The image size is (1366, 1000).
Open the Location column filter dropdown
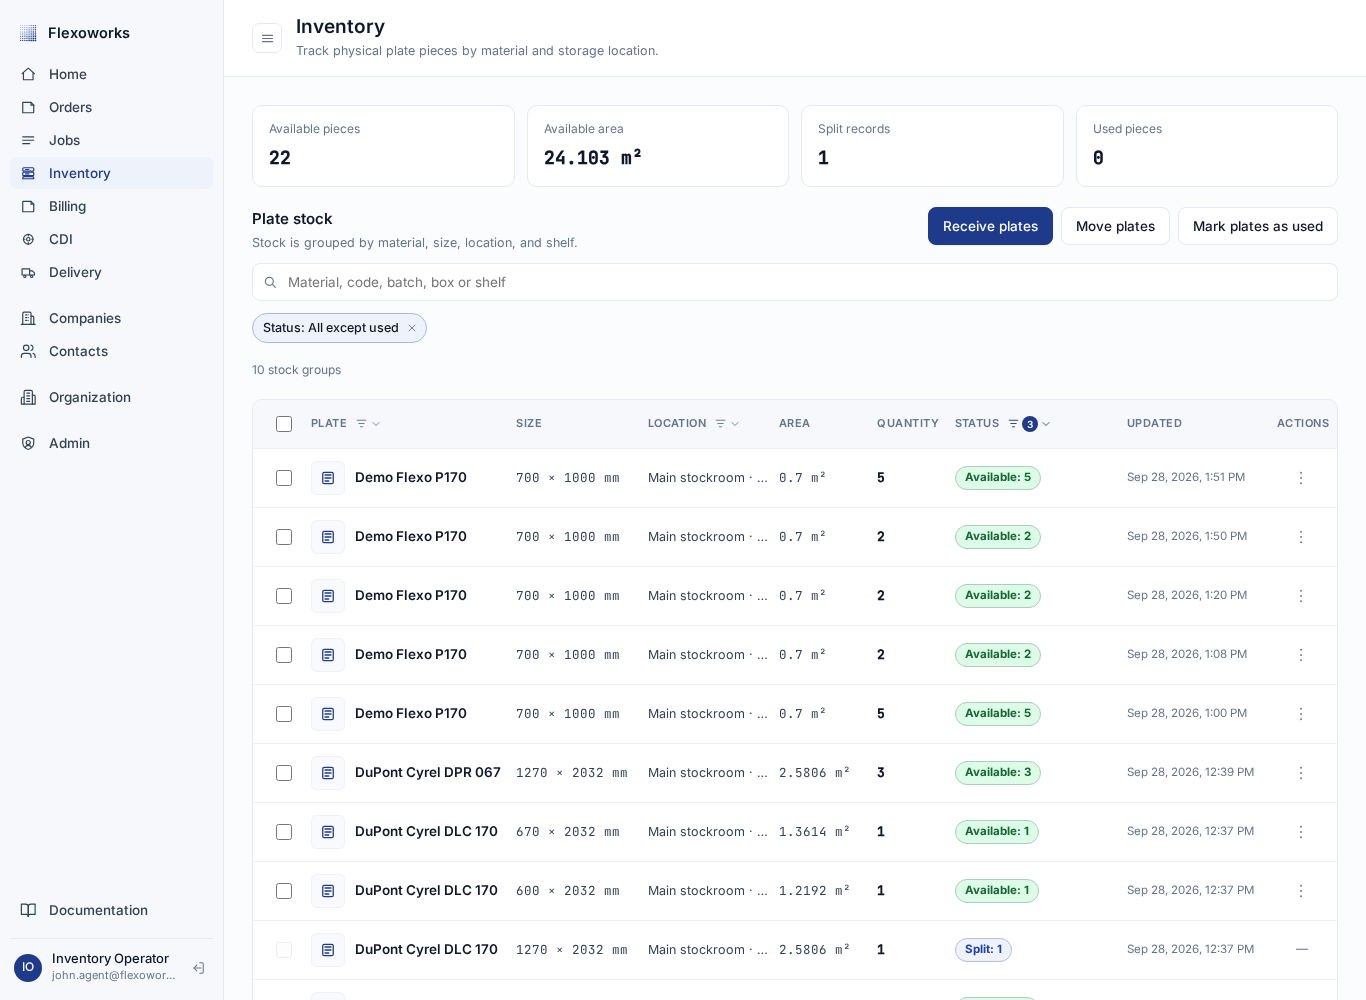tap(727, 424)
